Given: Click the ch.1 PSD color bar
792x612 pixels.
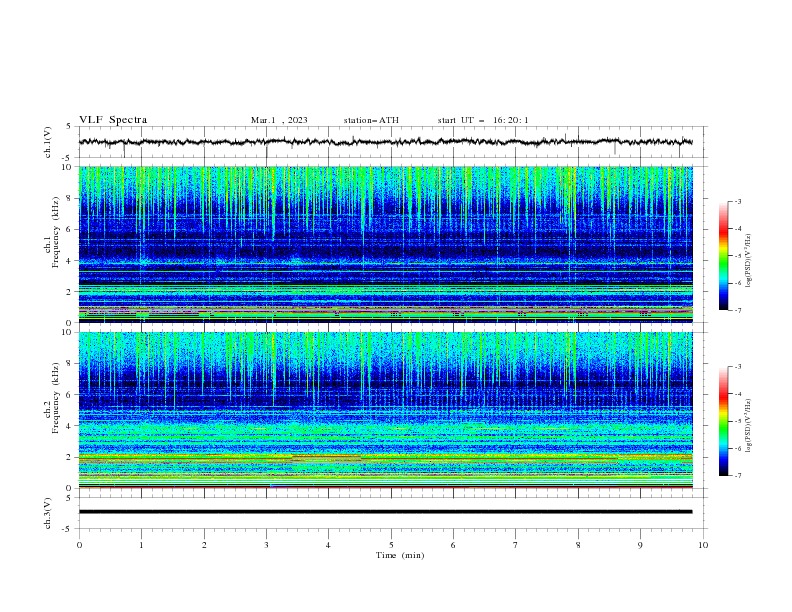Looking at the screenshot, I should tap(723, 256).
